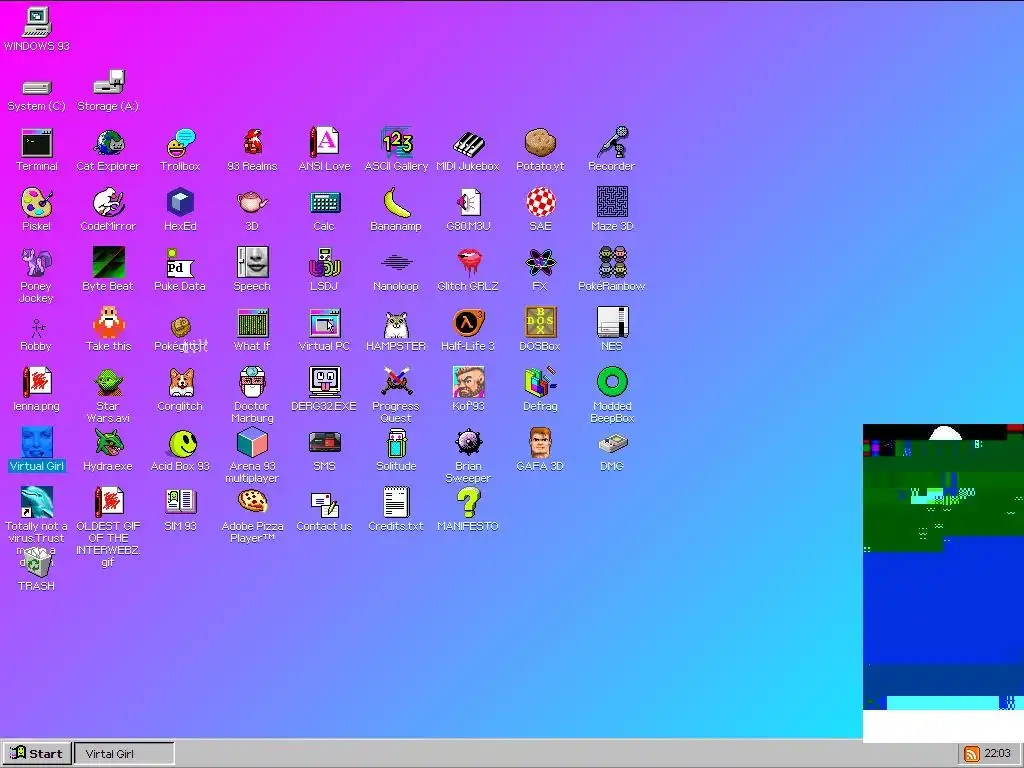This screenshot has width=1024, height=768.
Task: Open the MANIFESTO question mark icon
Action: (x=468, y=504)
